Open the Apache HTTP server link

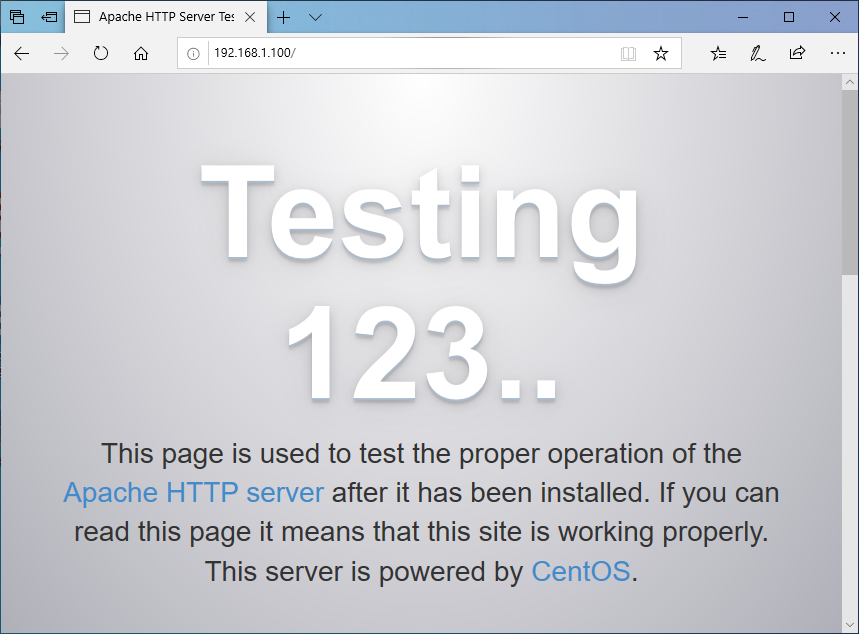(193, 492)
